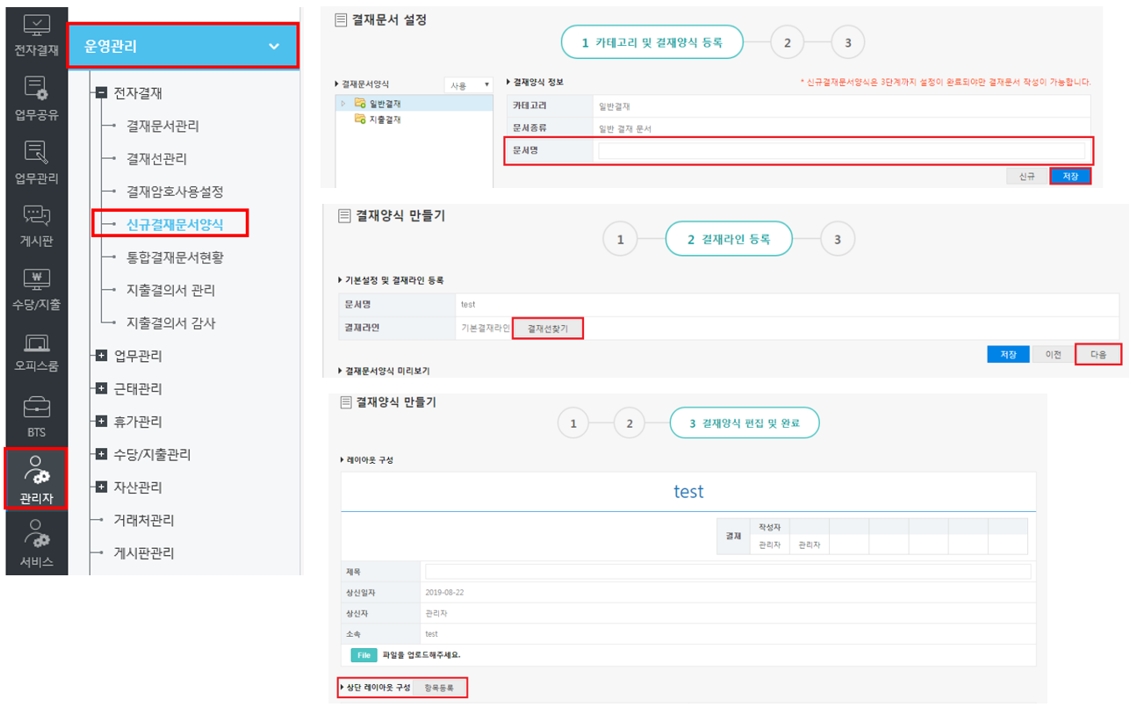Click the 2019-08-22 상신일자 value
1131x707 pixels.
[444, 592]
